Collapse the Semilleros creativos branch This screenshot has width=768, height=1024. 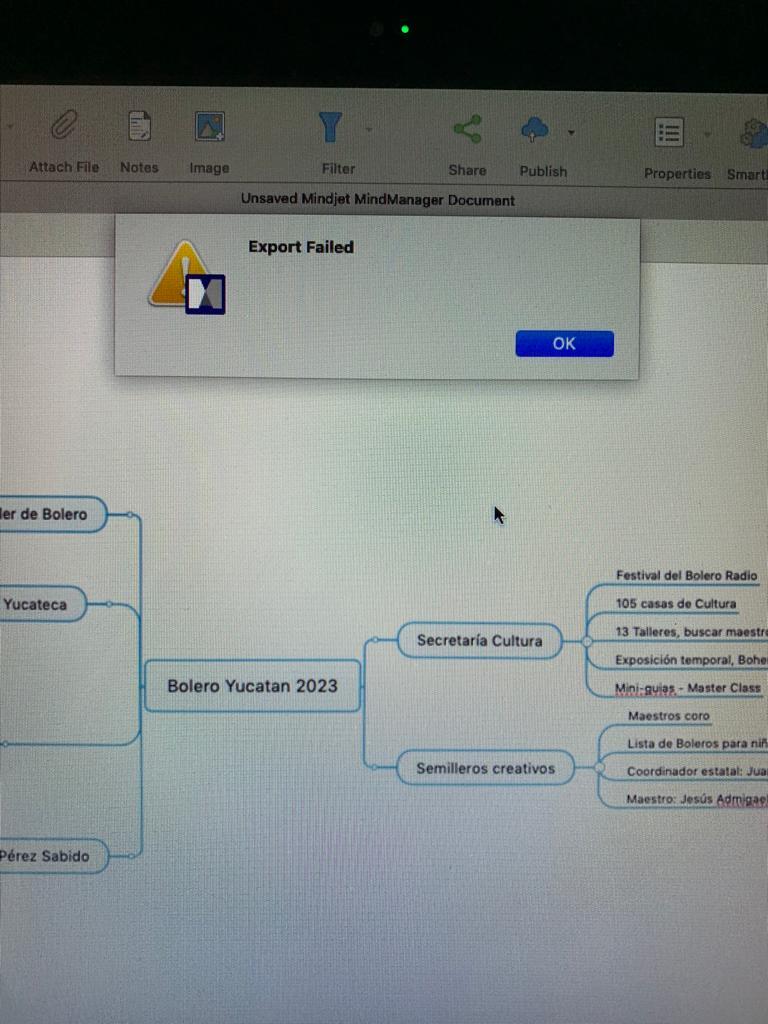click(599, 768)
